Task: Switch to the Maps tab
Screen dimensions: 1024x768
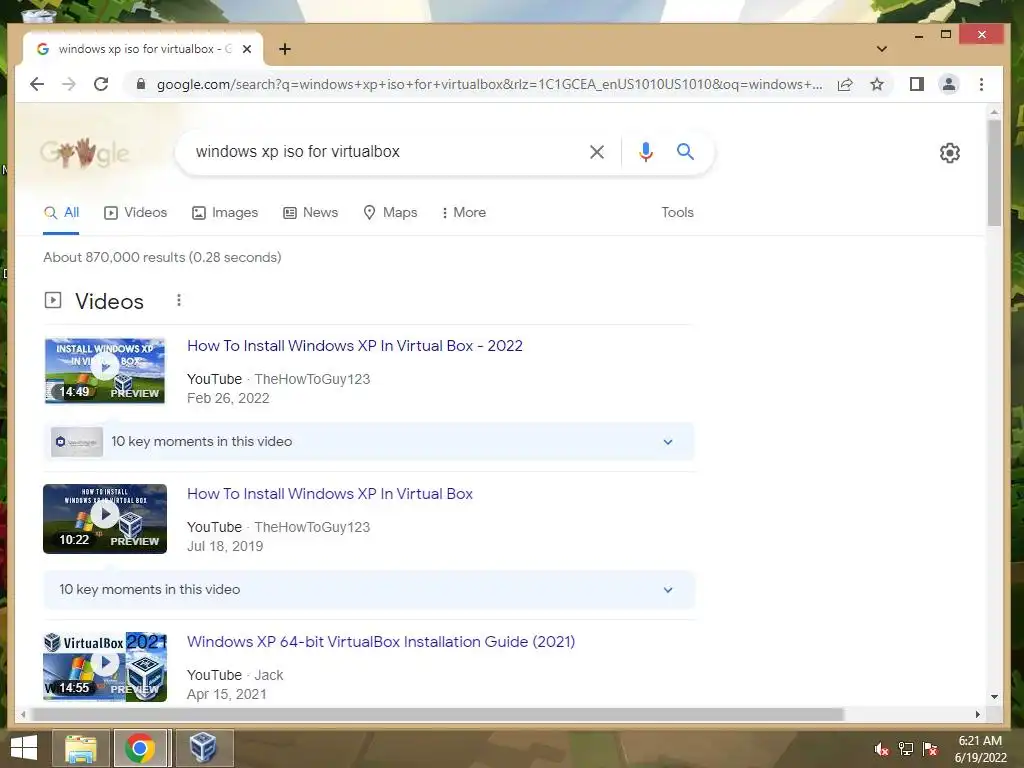Action: (x=391, y=213)
